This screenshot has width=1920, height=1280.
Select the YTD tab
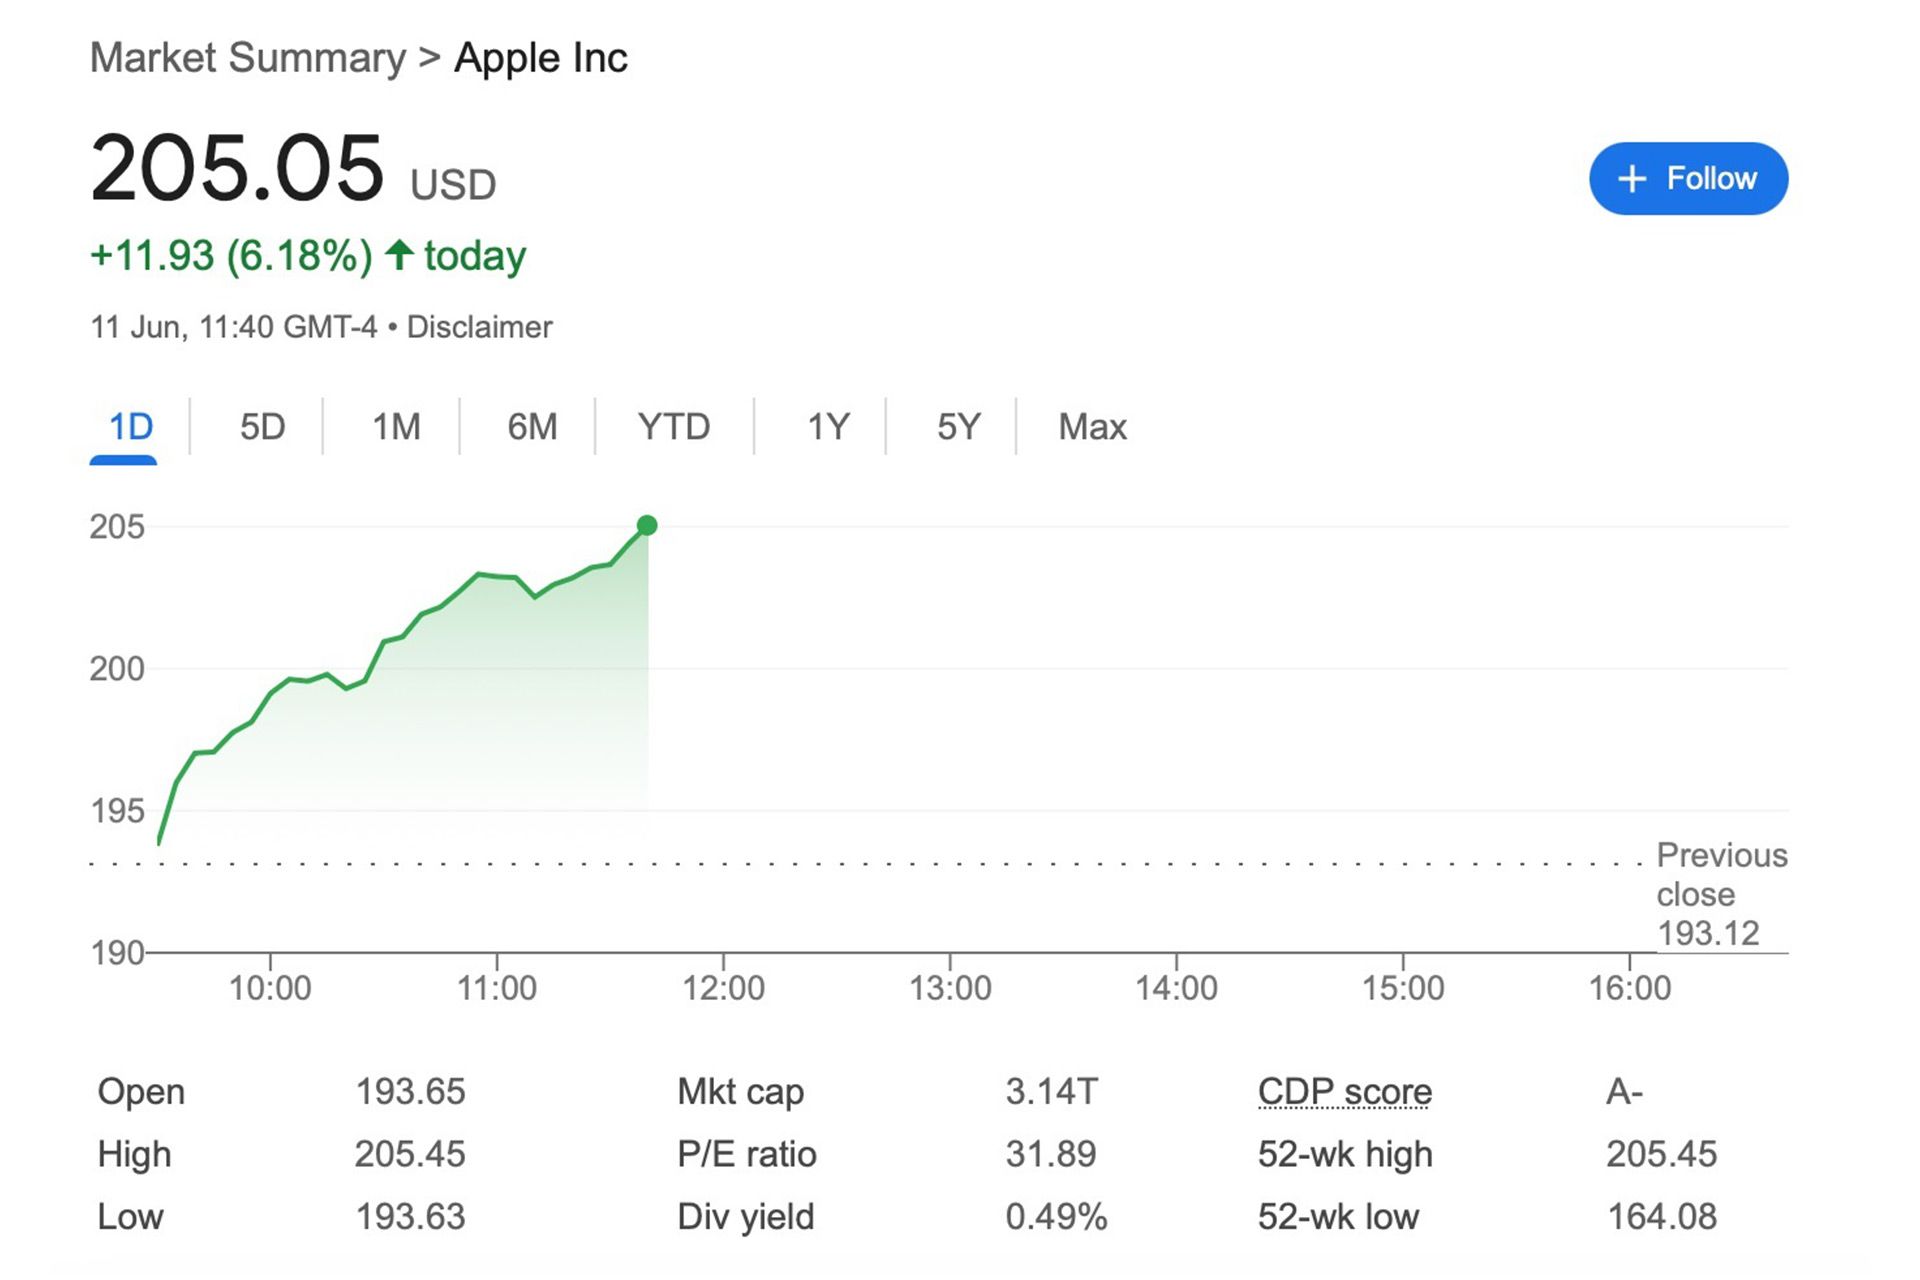click(674, 427)
